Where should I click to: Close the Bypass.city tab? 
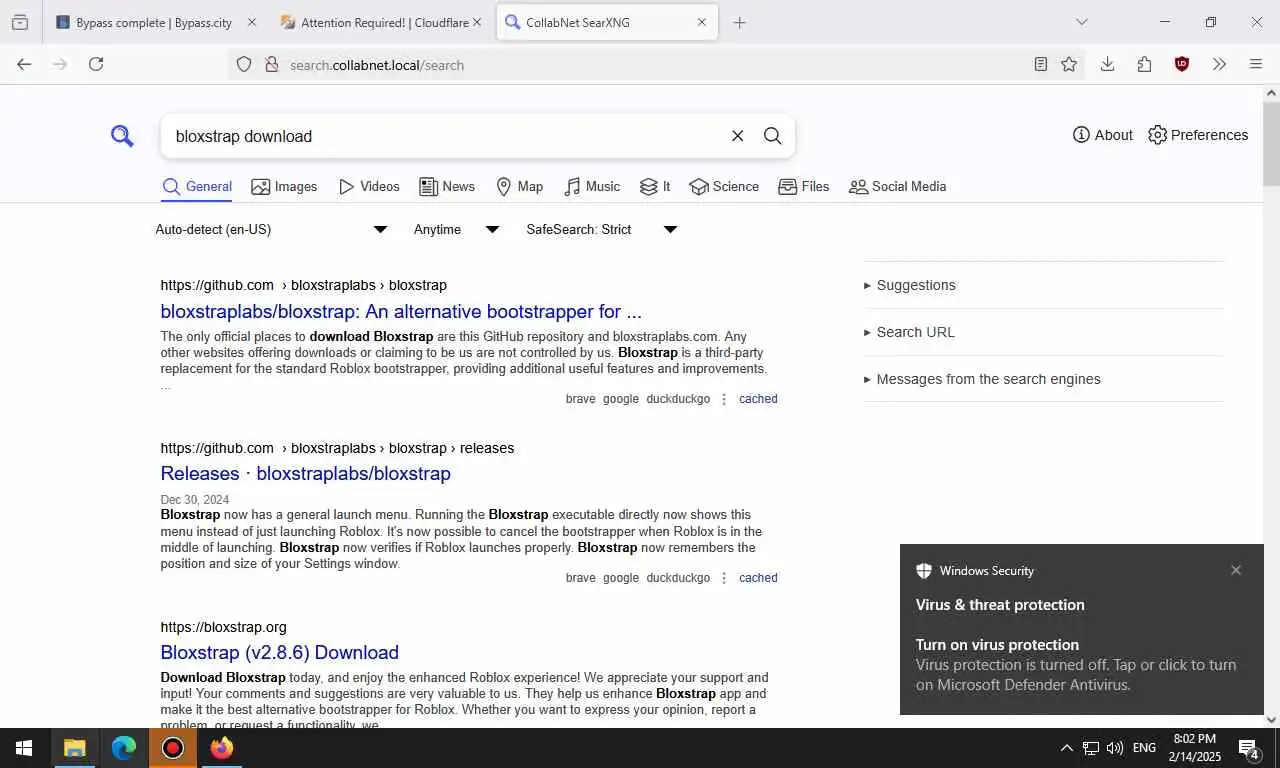[252, 22]
